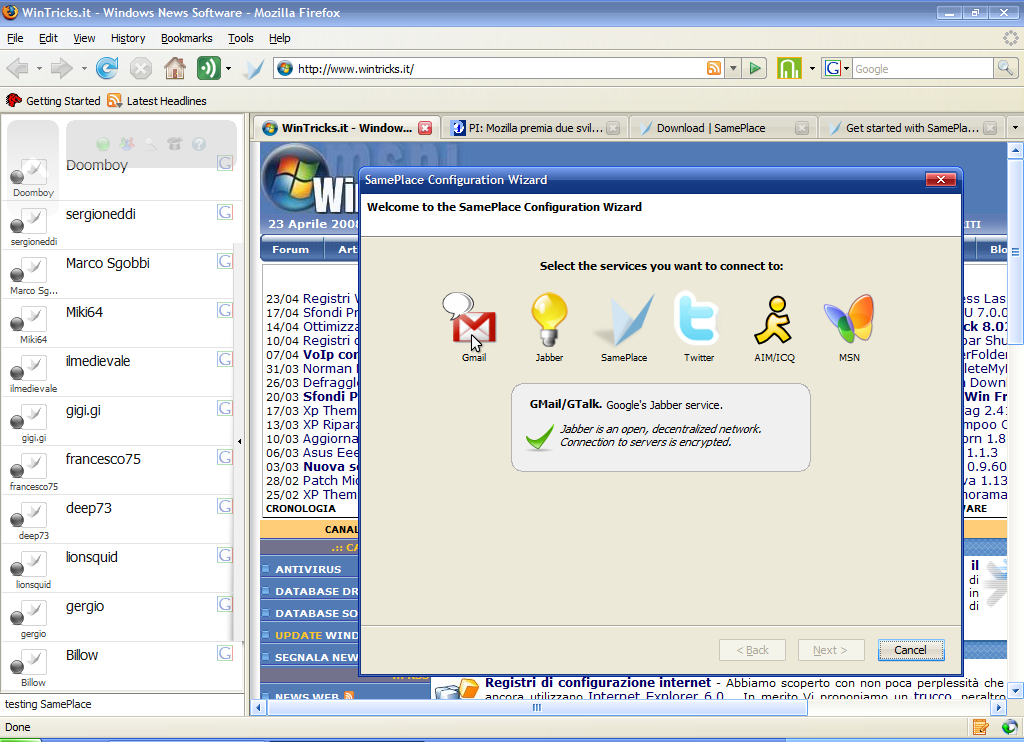Choose the Twitter service icon

pos(697,319)
